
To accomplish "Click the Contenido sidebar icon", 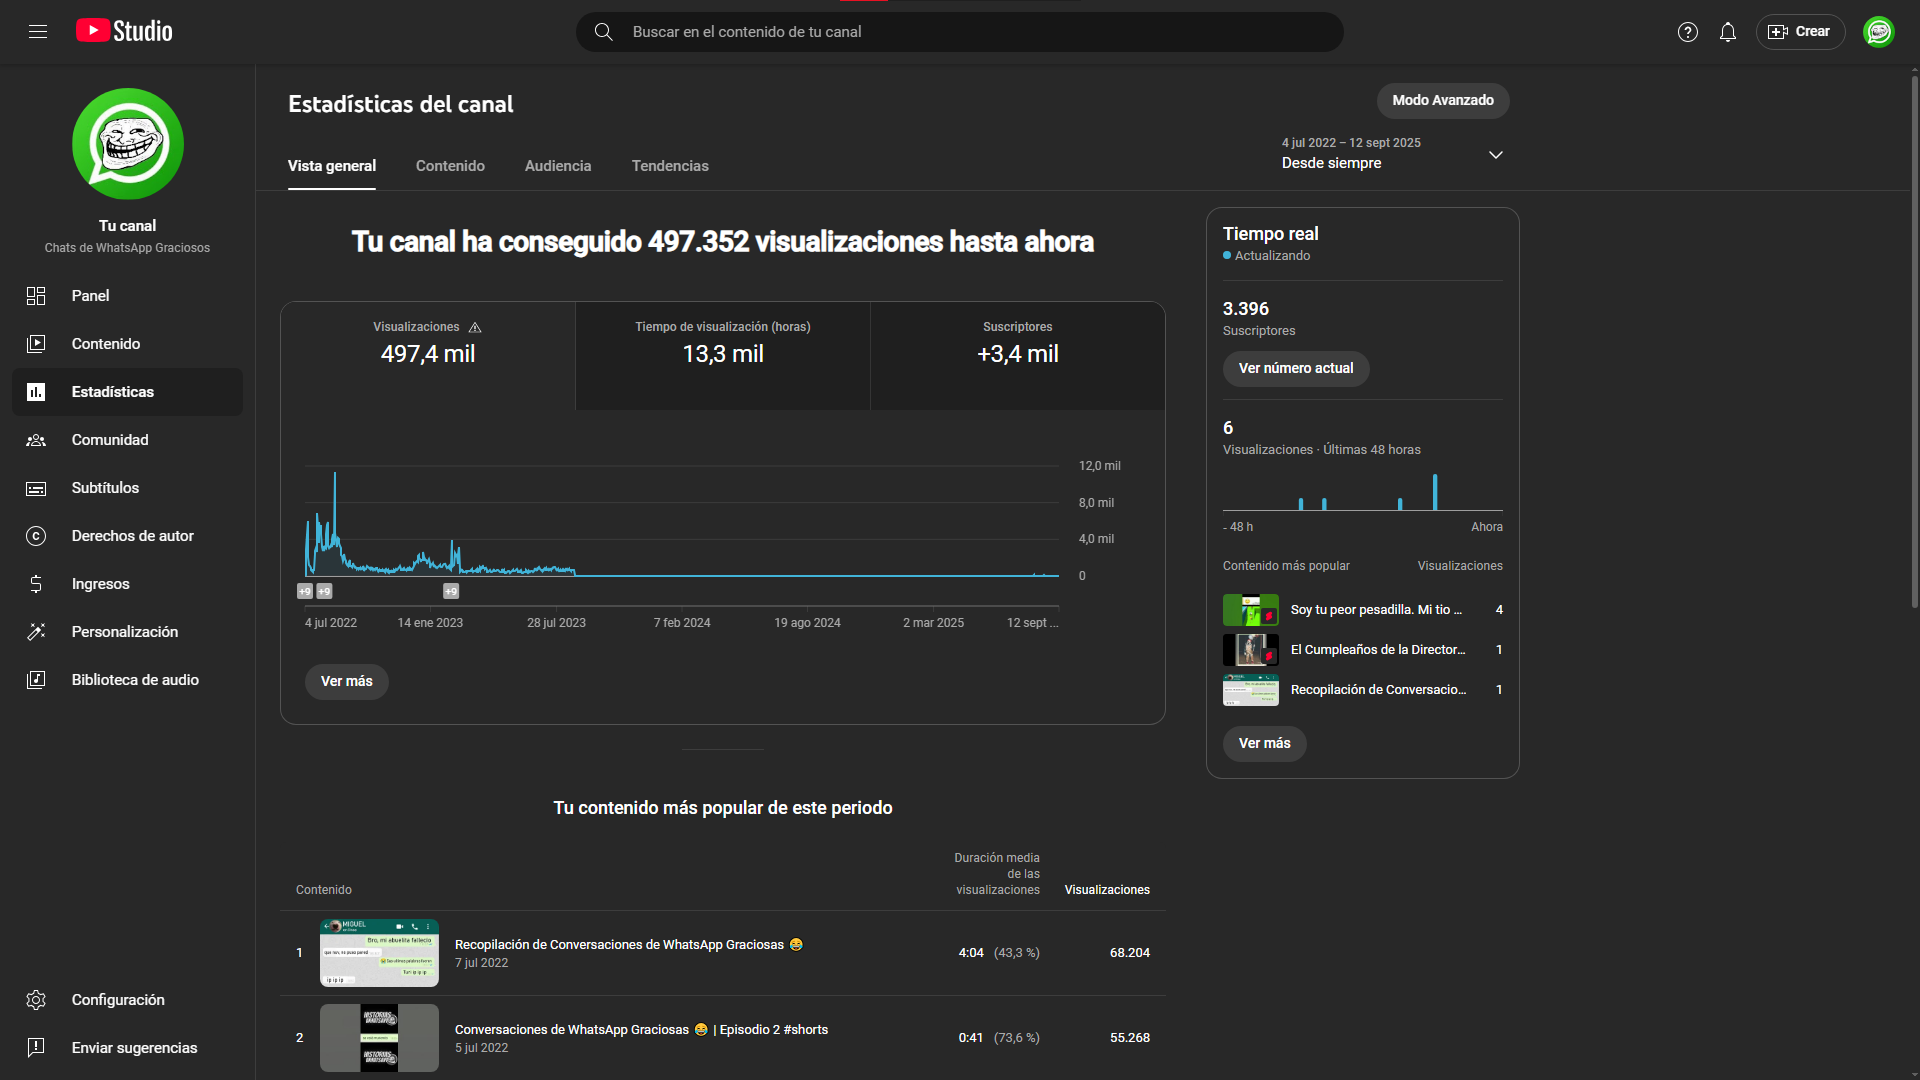I will click(x=36, y=344).
